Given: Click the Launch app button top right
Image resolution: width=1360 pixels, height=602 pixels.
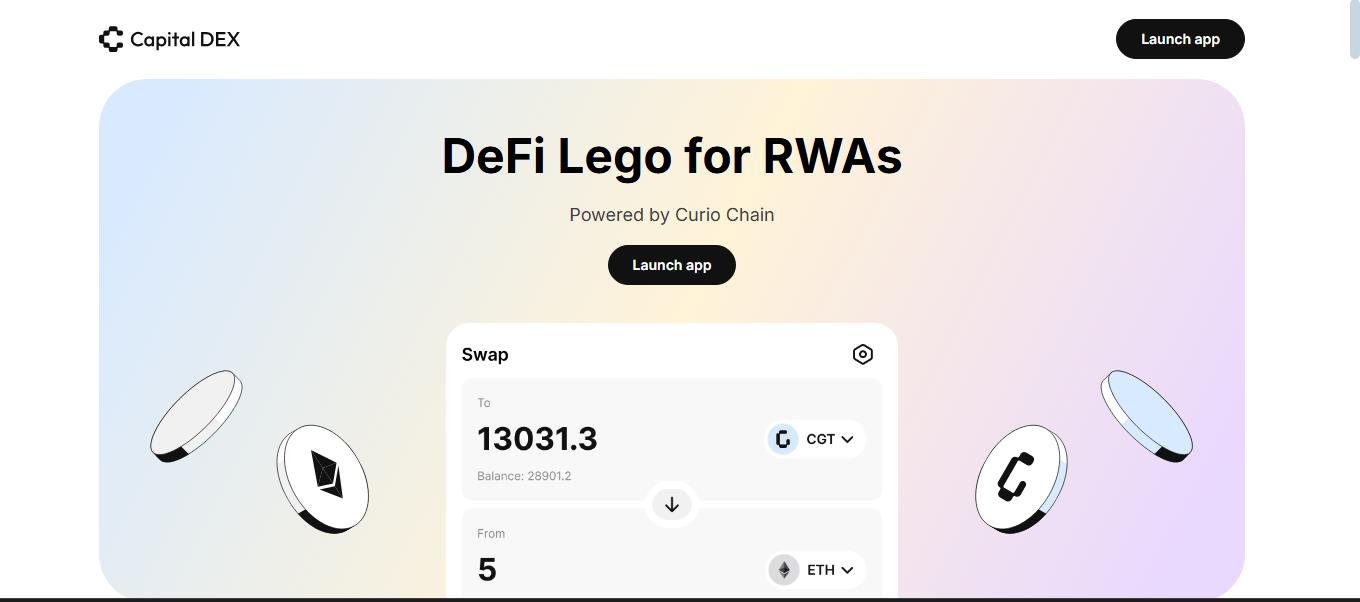Looking at the screenshot, I should click(1180, 39).
